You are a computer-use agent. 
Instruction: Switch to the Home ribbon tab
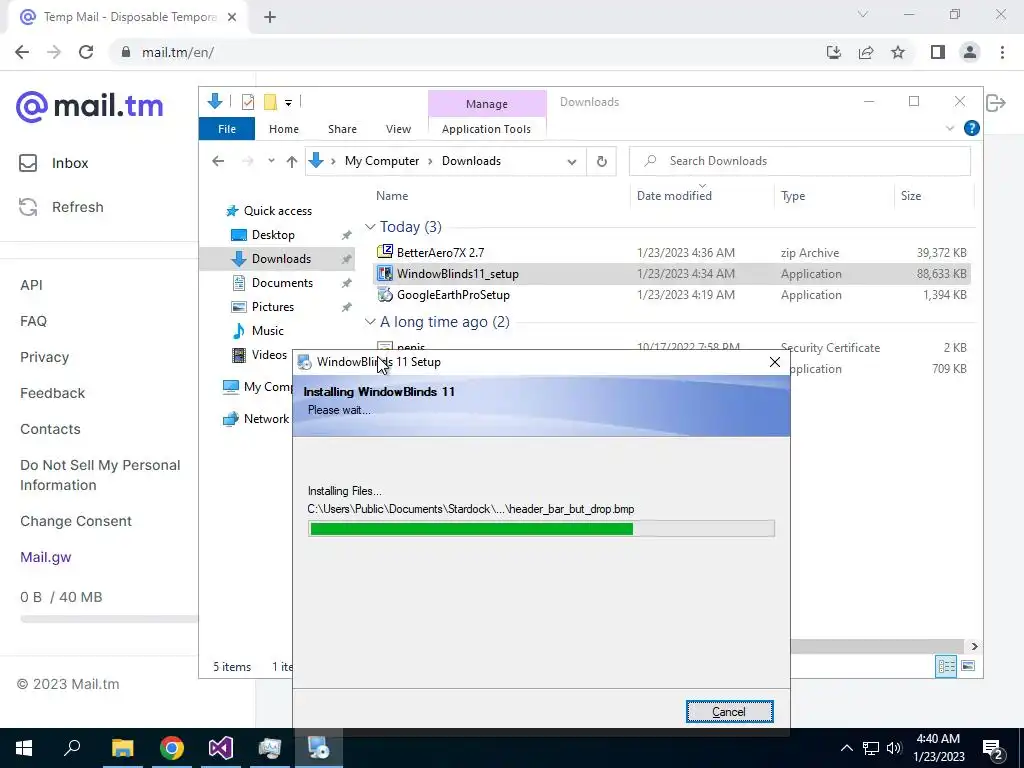pos(283,129)
